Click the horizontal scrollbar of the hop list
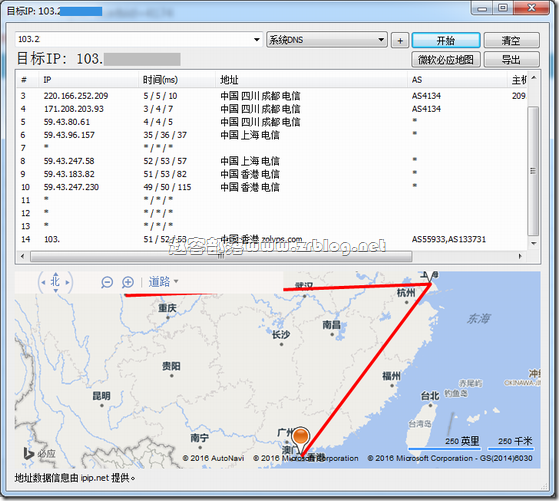Viewport: 559px width, 501px height. [221, 256]
